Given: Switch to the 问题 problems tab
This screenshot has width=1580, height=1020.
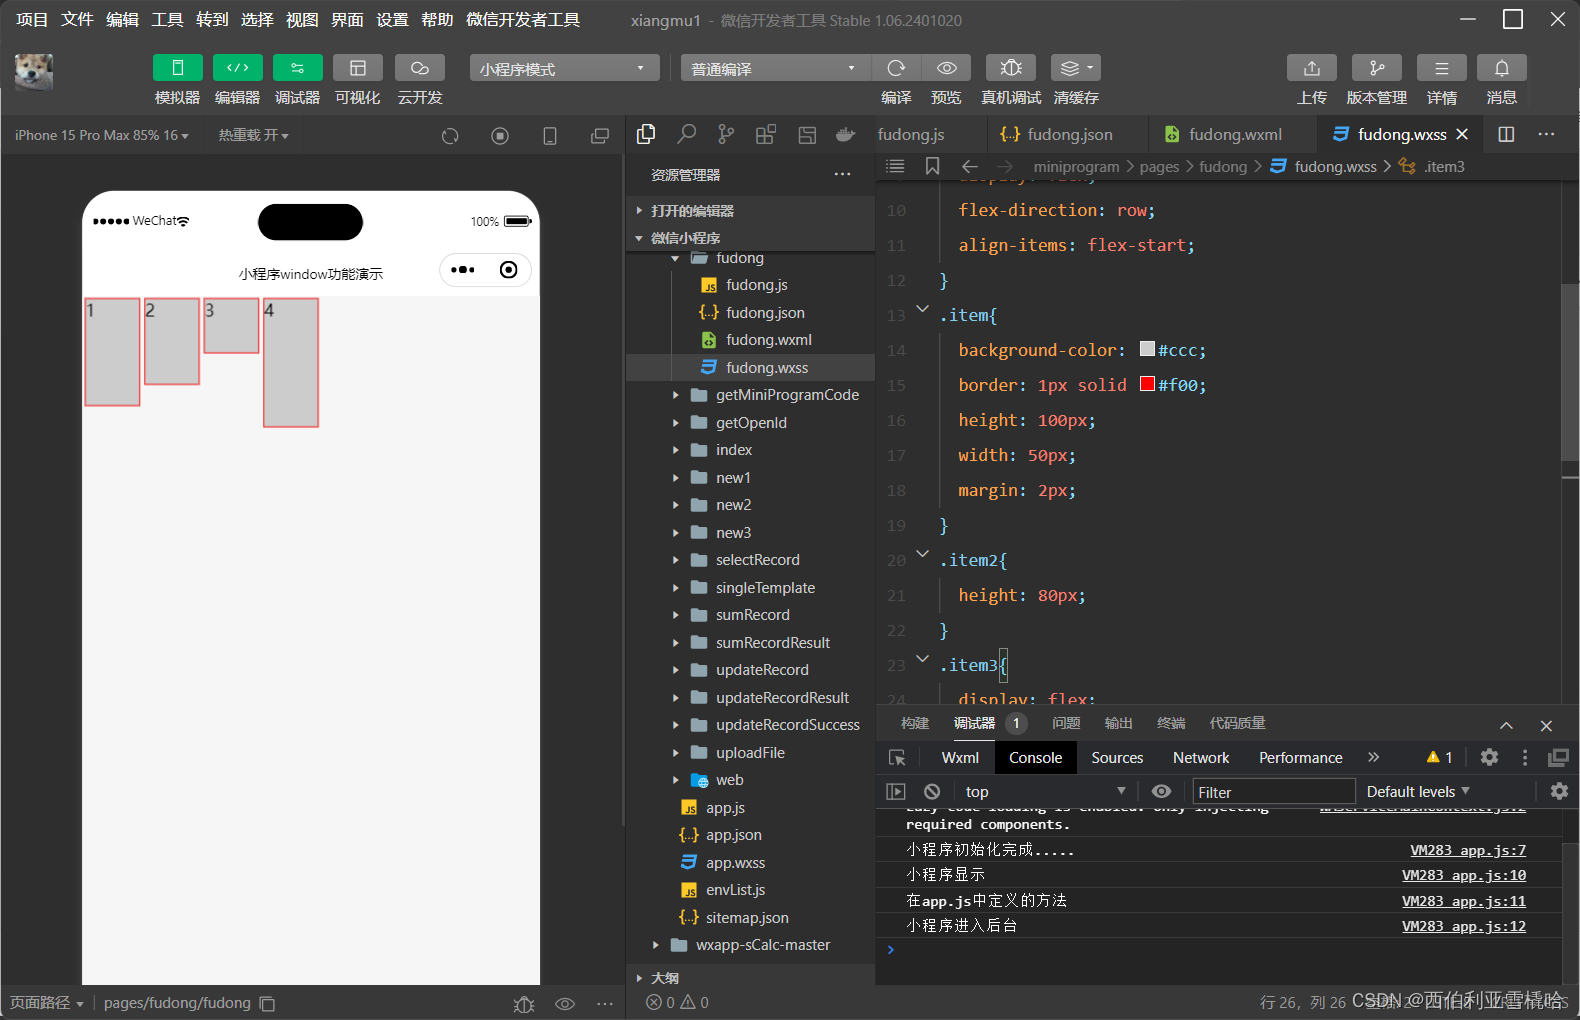Looking at the screenshot, I should click(1066, 723).
